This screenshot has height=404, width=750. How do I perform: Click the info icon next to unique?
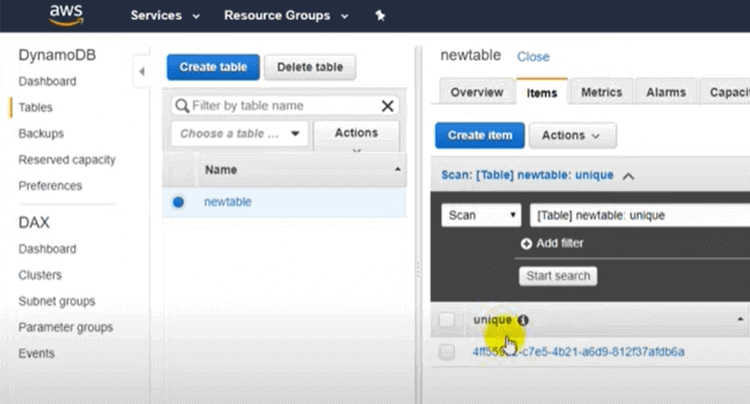[523, 320]
